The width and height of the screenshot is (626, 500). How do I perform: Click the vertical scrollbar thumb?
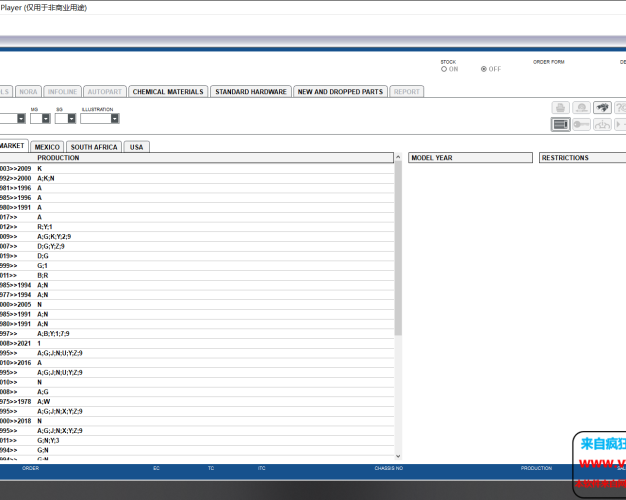click(x=398, y=248)
